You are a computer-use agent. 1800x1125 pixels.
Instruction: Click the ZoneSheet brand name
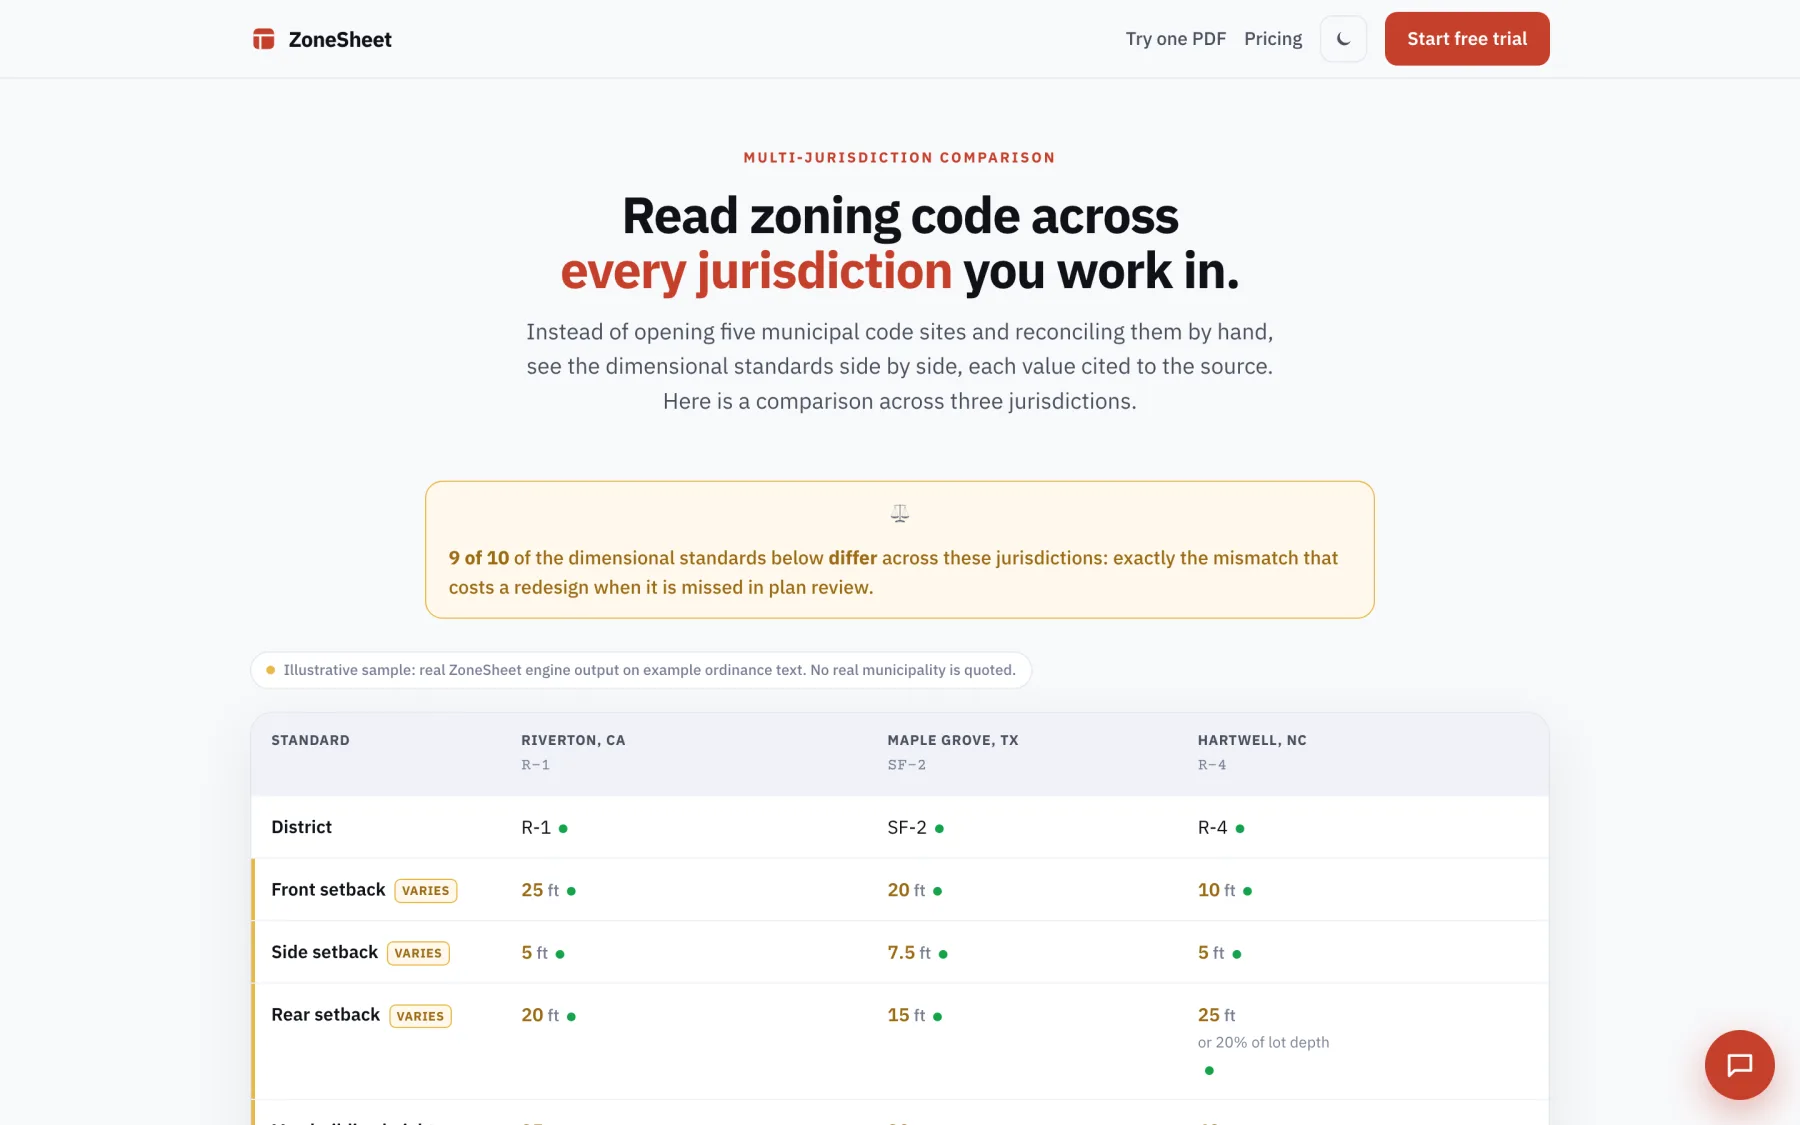[340, 39]
